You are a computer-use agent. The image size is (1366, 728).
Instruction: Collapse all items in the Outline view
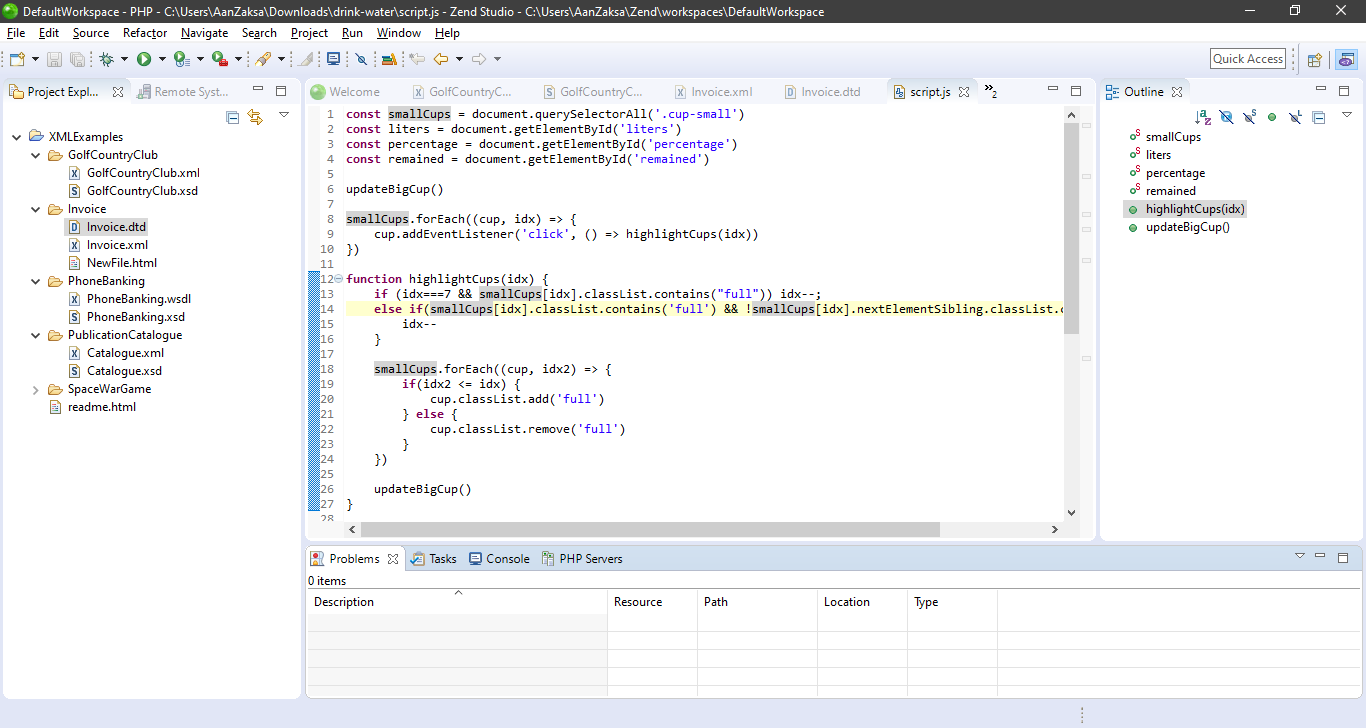point(1318,117)
